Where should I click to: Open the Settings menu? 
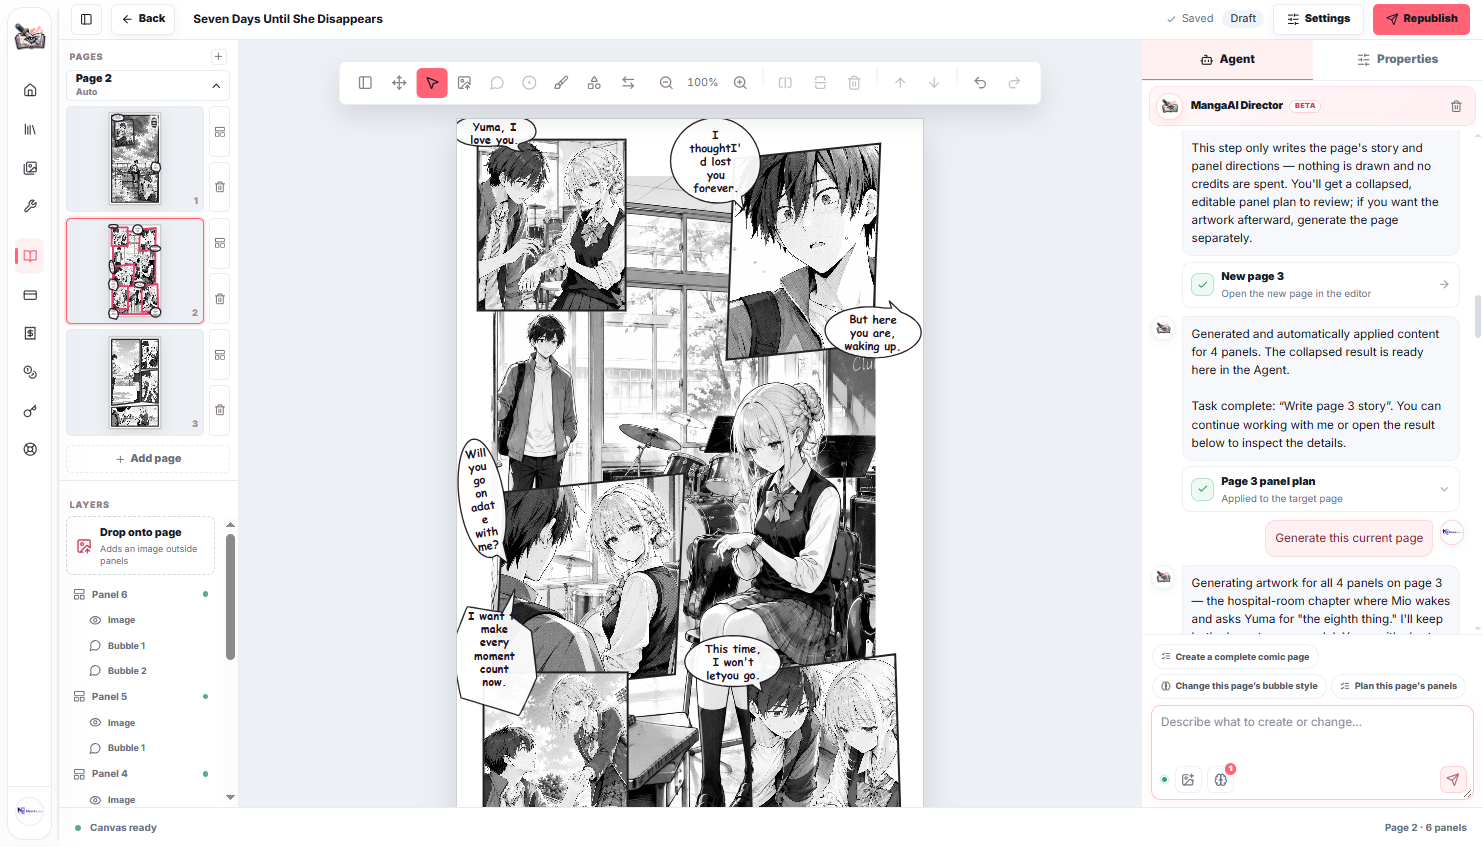pyautogui.click(x=1318, y=19)
